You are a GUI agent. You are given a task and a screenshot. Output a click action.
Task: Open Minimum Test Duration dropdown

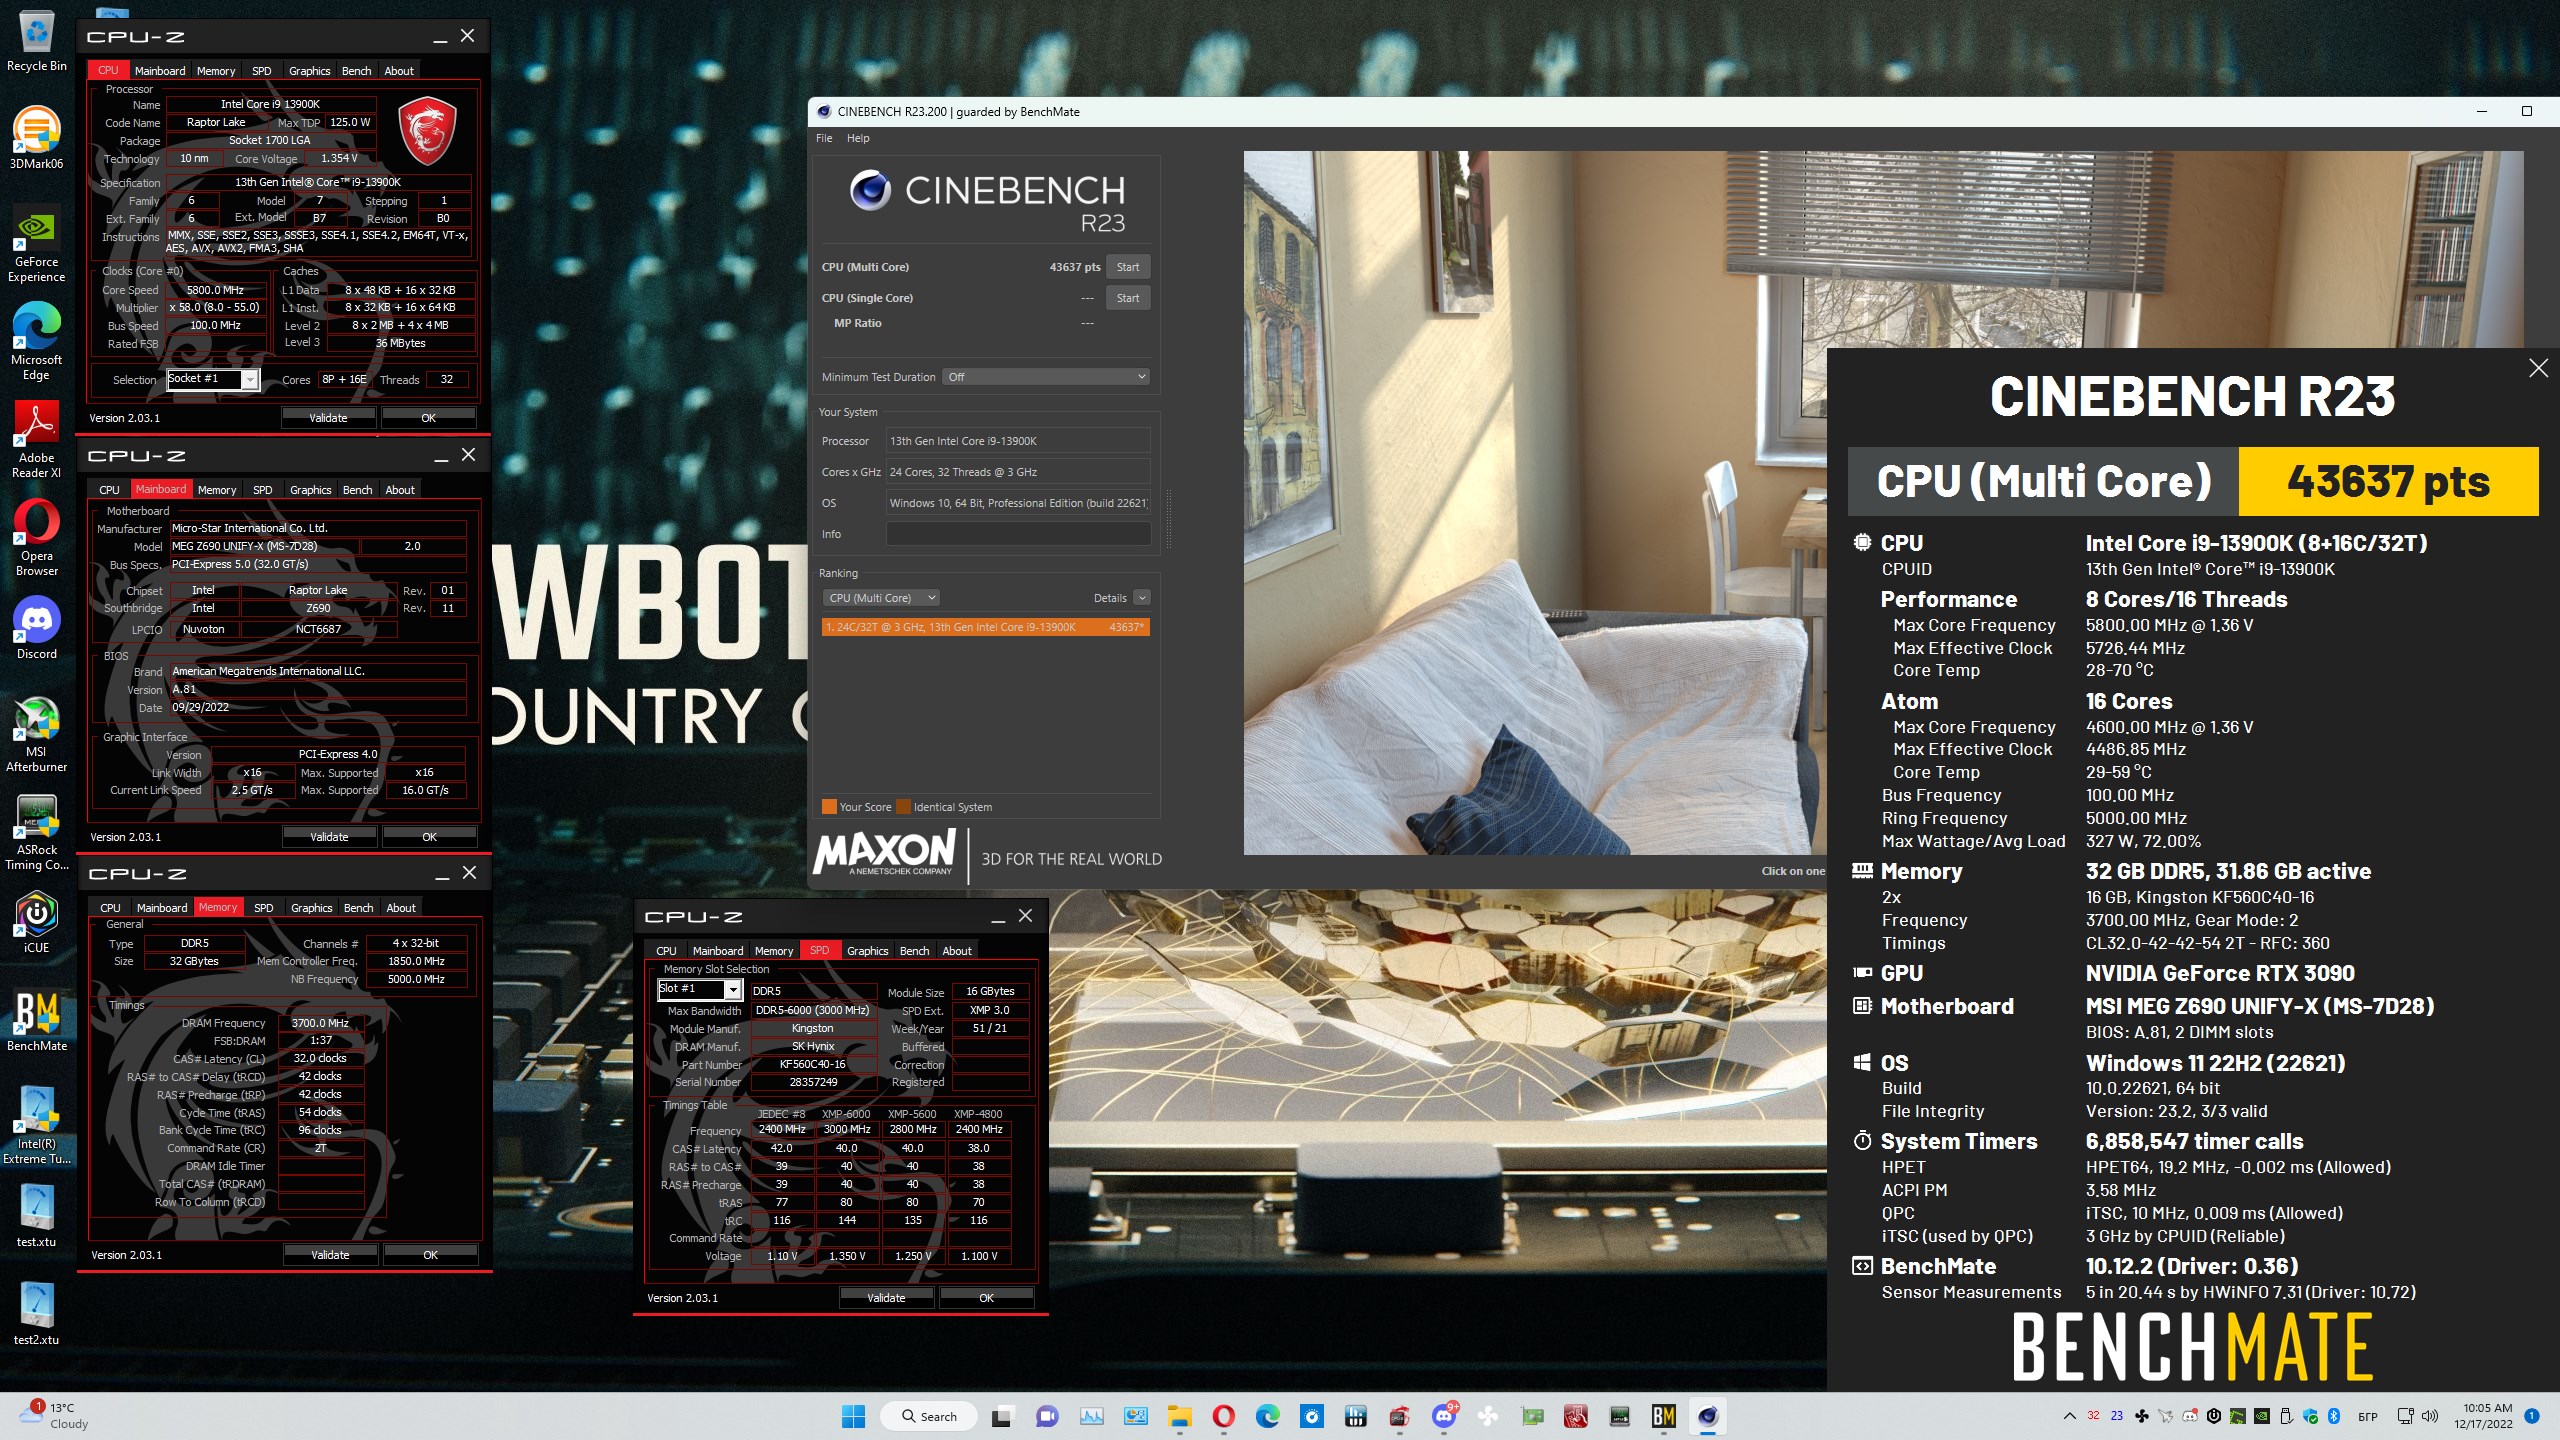(1046, 377)
